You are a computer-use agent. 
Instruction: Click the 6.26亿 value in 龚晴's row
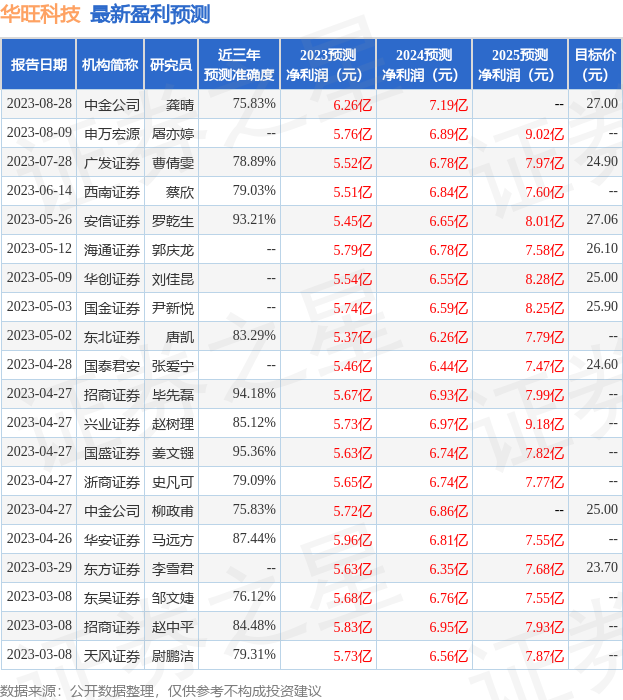click(353, 105)
